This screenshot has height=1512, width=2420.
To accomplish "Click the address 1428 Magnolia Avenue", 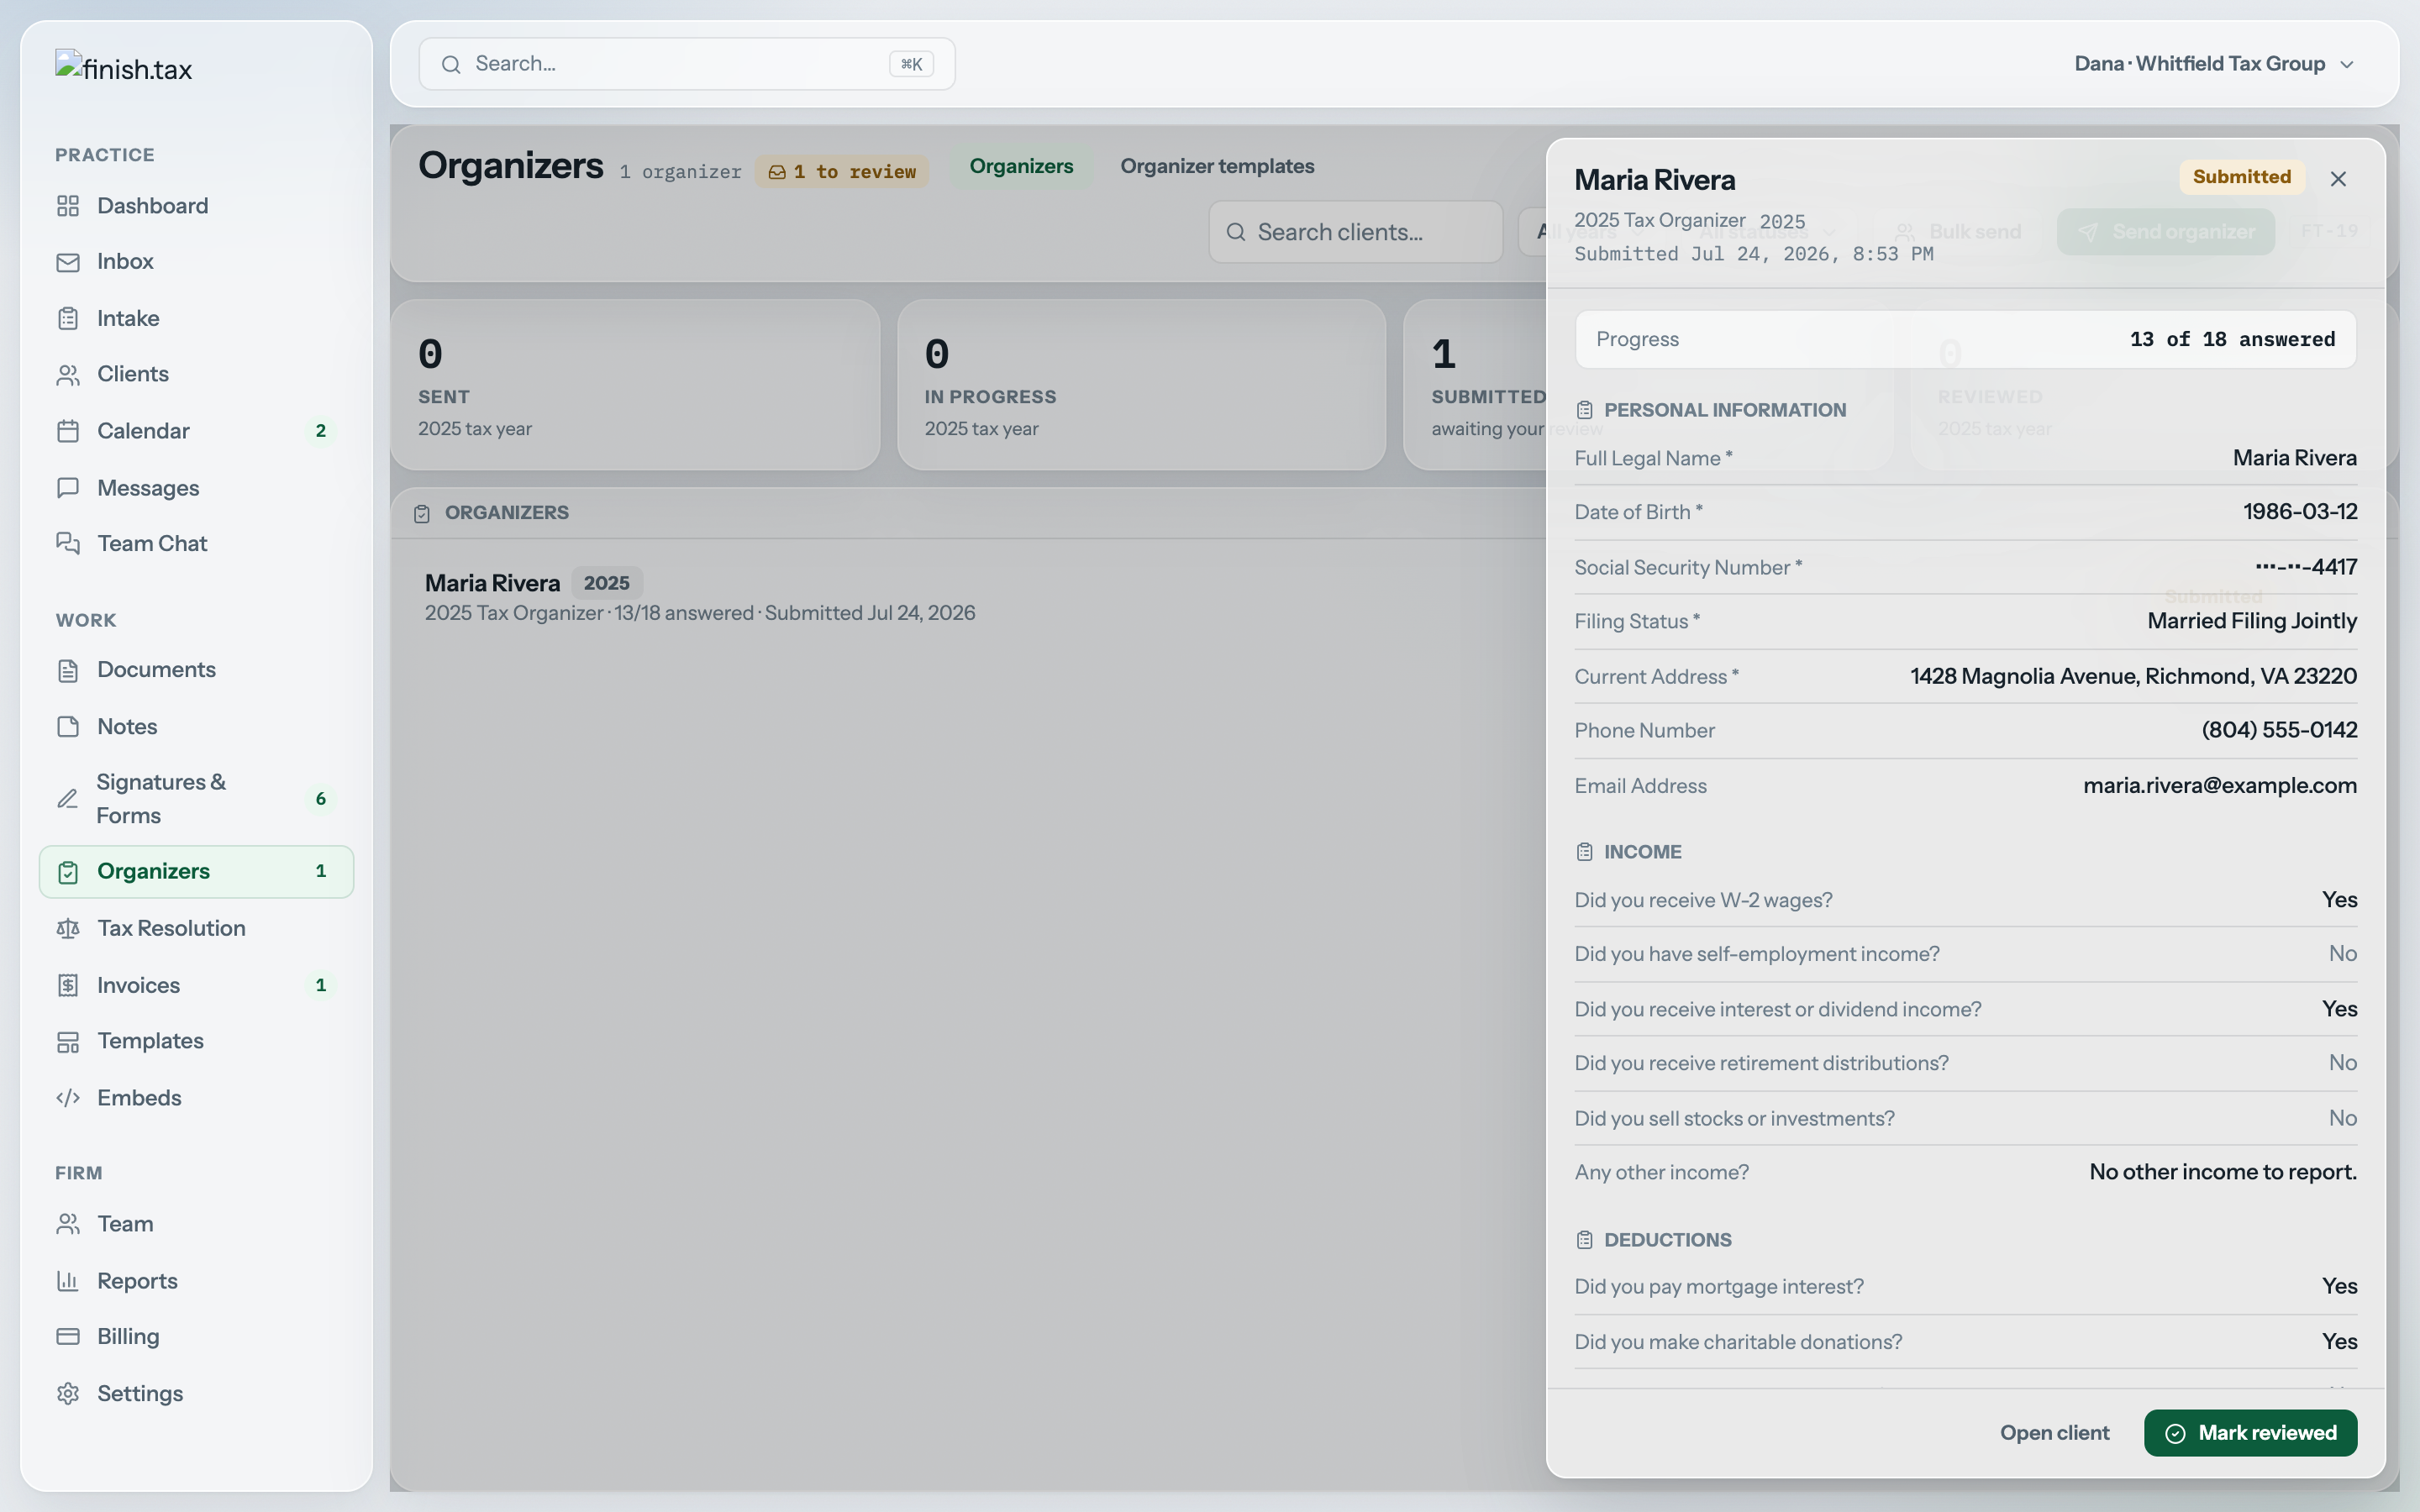I will click(2133, 677).
